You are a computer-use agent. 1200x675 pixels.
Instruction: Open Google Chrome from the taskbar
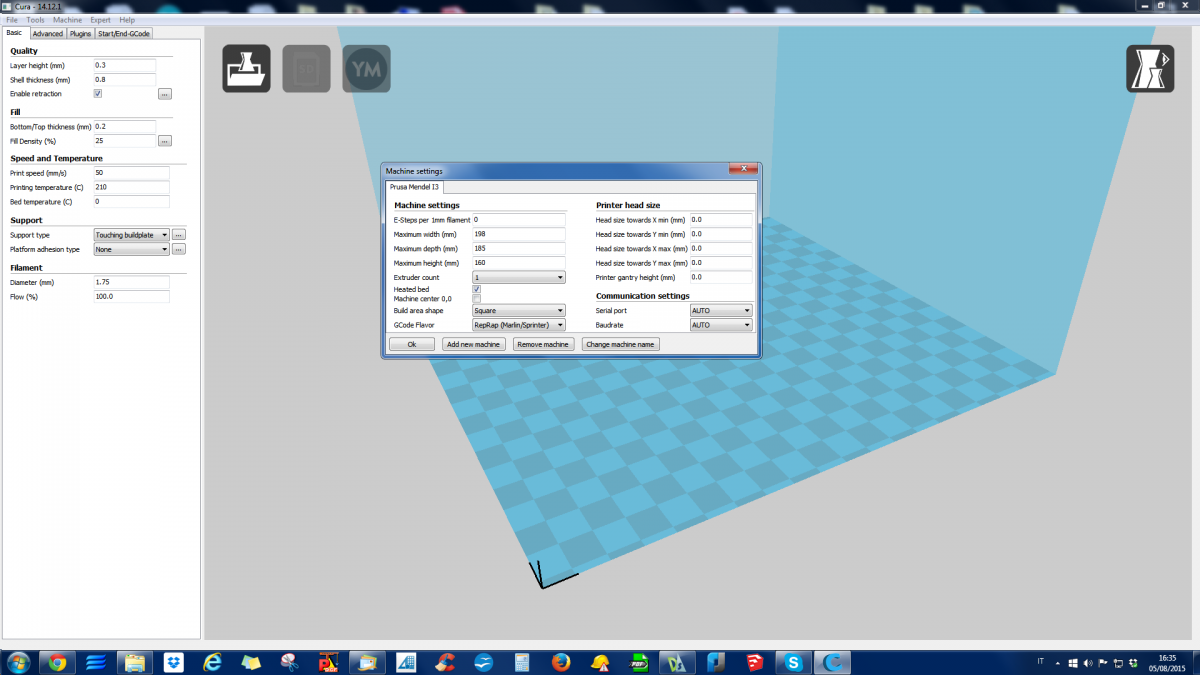57,662
